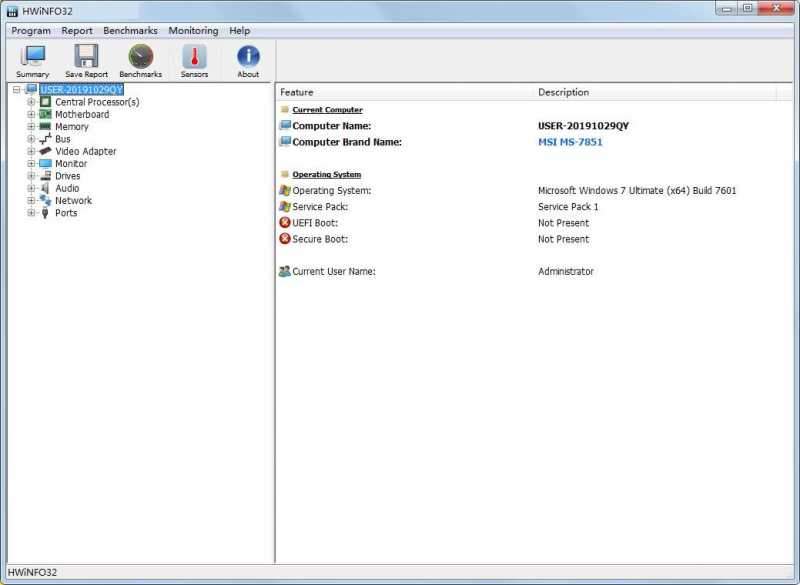Expand the Motherboard tree node

[x=31, y=114]
